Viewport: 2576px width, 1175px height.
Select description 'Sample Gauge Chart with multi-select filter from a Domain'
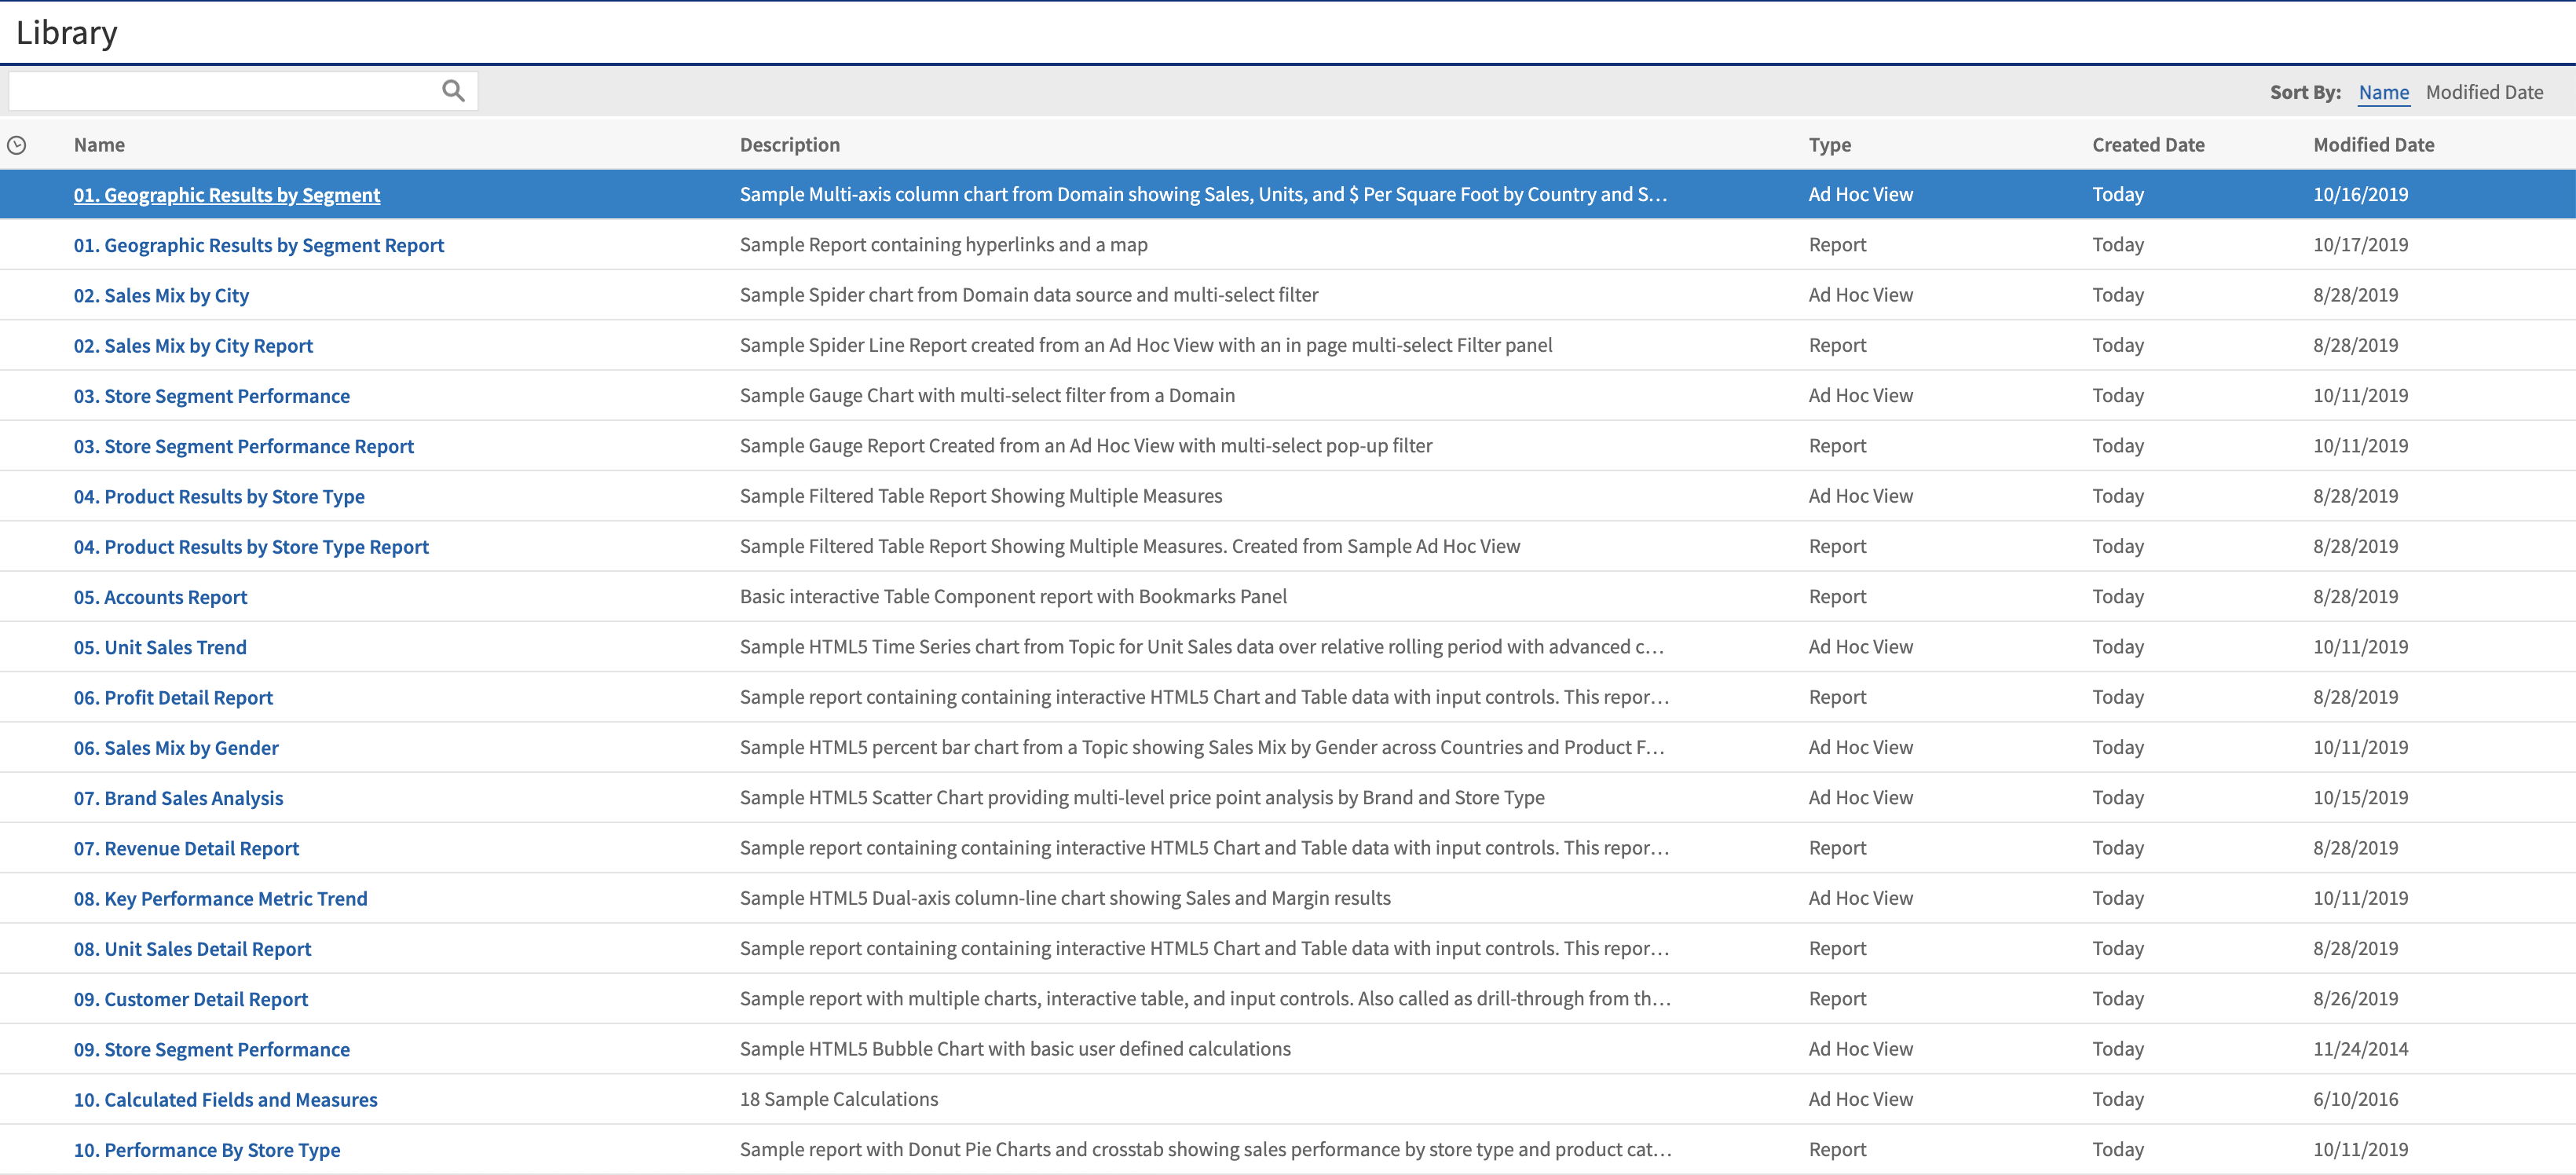987,396
